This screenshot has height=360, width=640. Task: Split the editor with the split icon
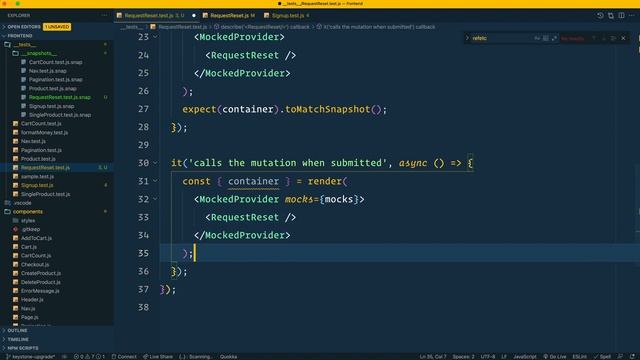(x=621, y=16)
